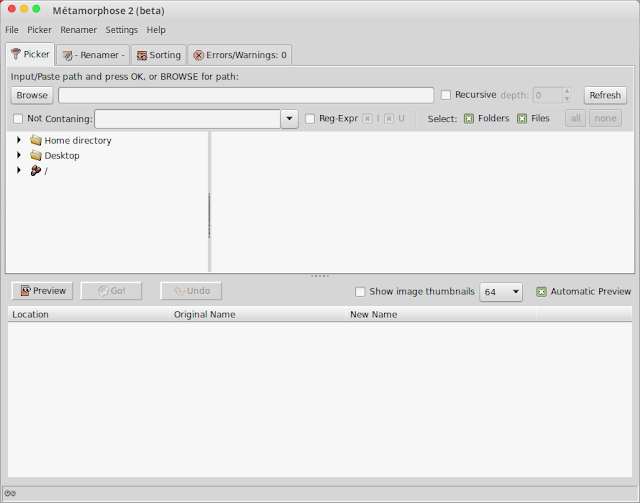Click the root drive icon
This screenshot has height=503, width=640.
tap(36, 170)
